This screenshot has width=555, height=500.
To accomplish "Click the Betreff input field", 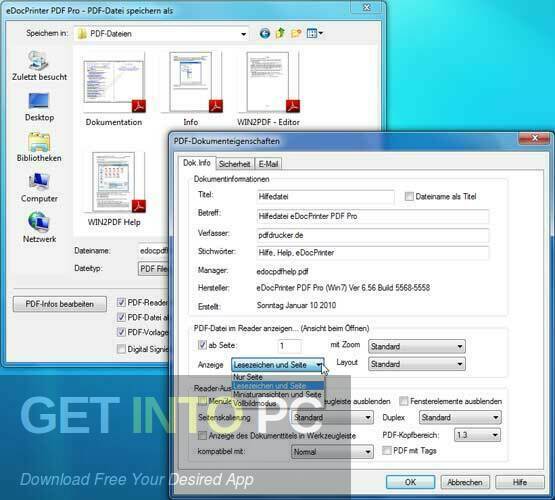I will point(372,216).
